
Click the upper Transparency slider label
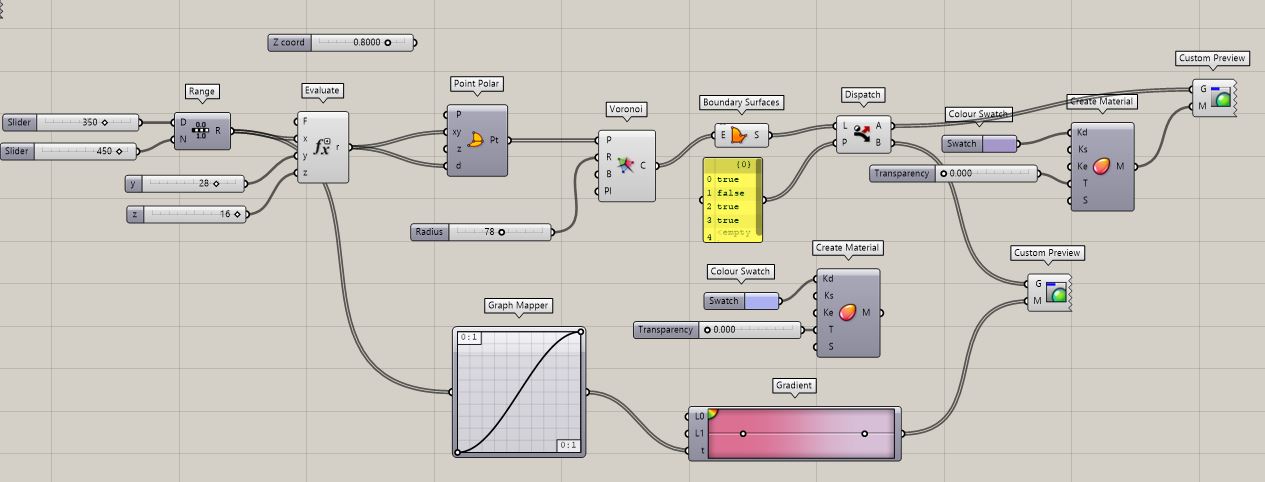[x=901, y=174]
